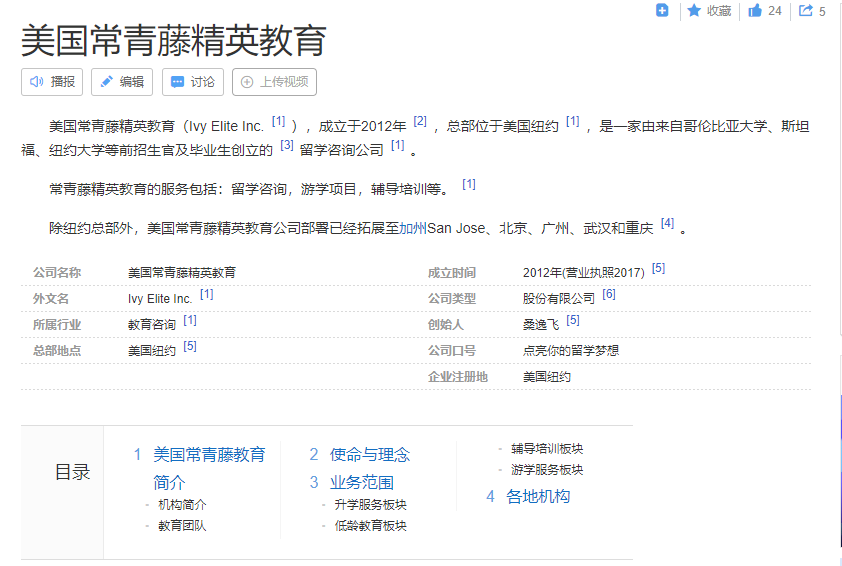Click reference [1] after 辅导培训等
Screen dimensions: 842x566
click(x=469, y=184)
